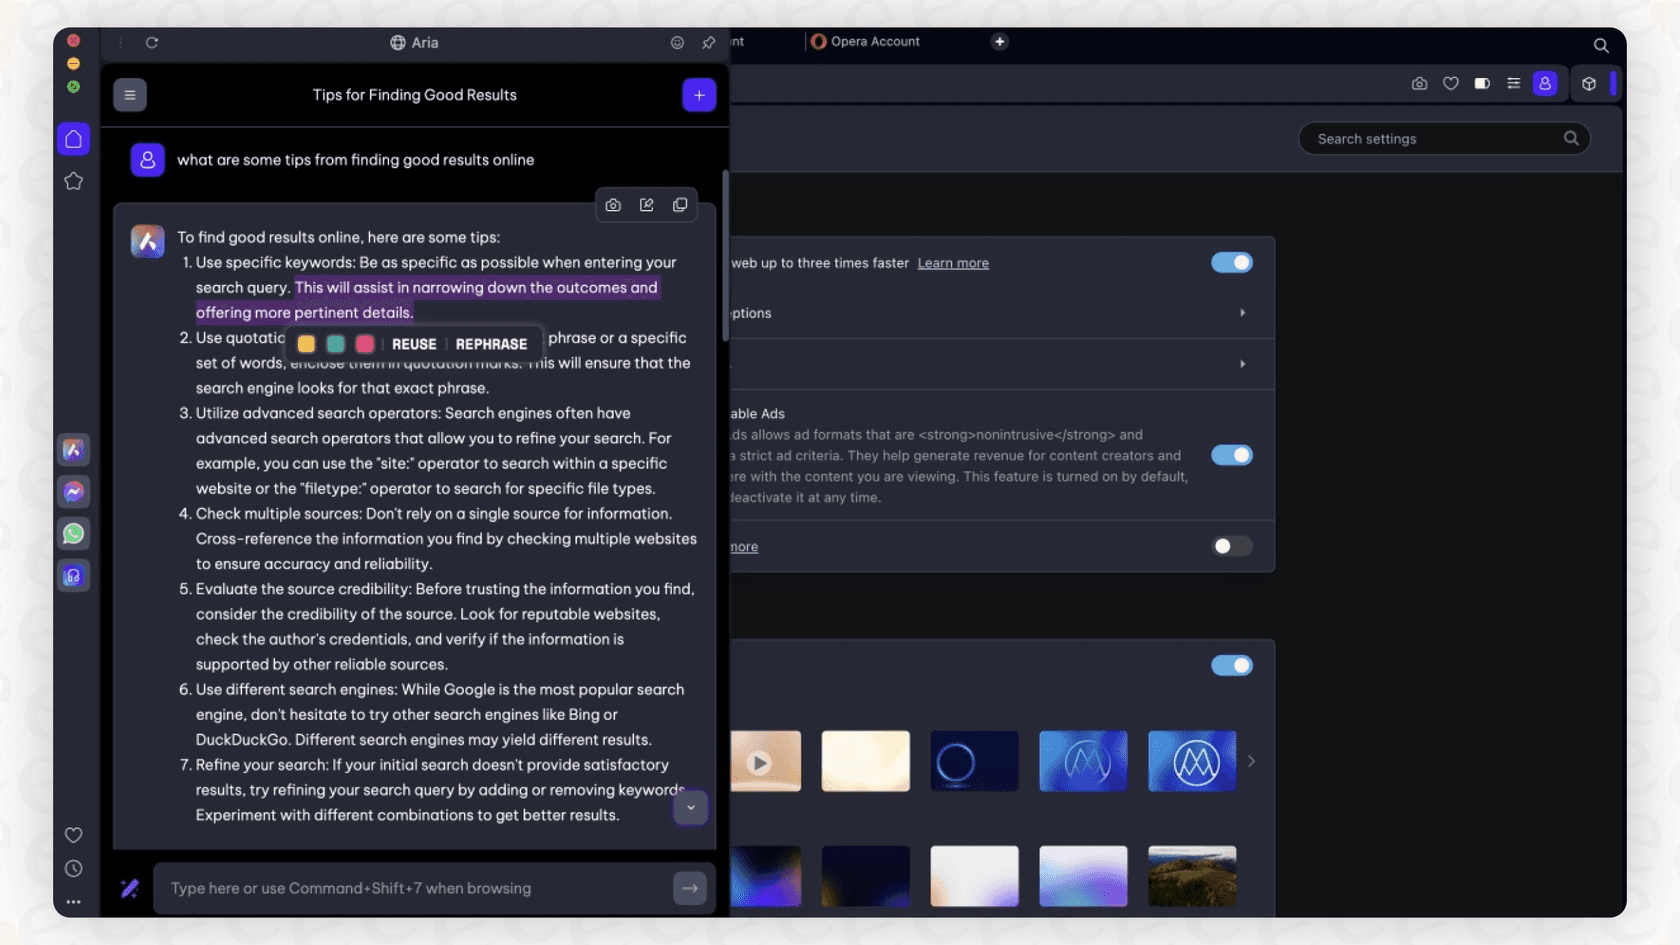Open Aria chat history hamburger menu
Image resolution: width=1680 pixels, height=945 pixels.
pos(129,94)
